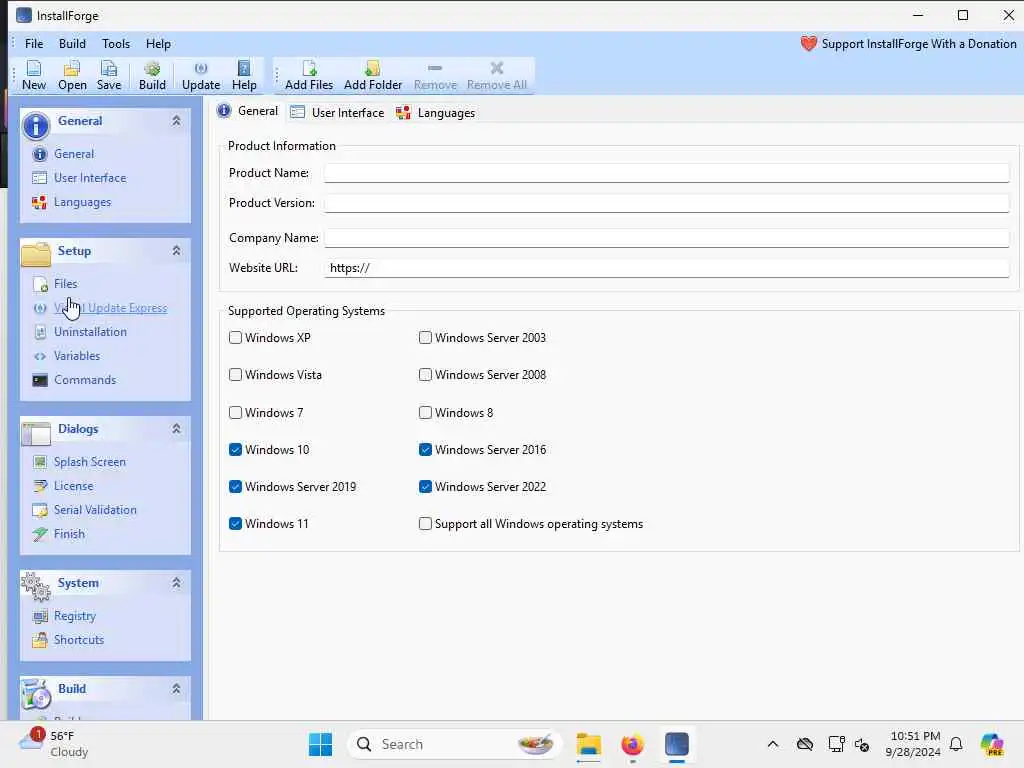Viewport: 1024px width, 768px height.
Task: Open Serial Validation under Dialogs
Action: point(95,510)
